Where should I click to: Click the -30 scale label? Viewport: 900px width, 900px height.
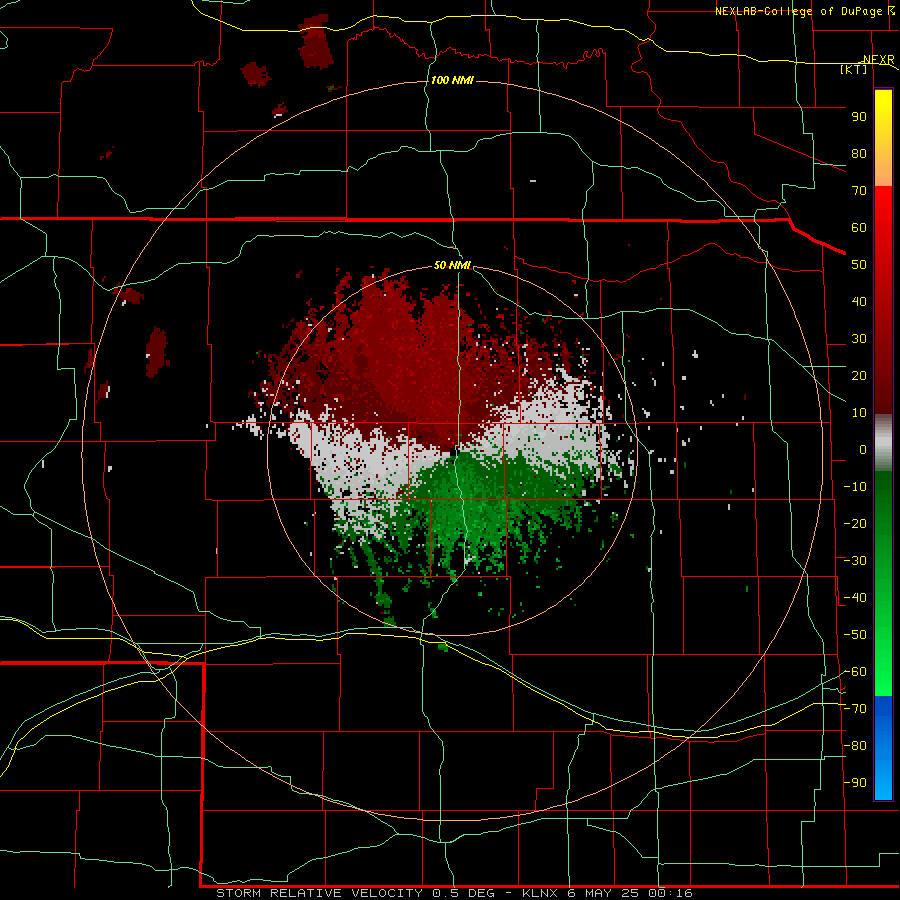click(855, 561)
